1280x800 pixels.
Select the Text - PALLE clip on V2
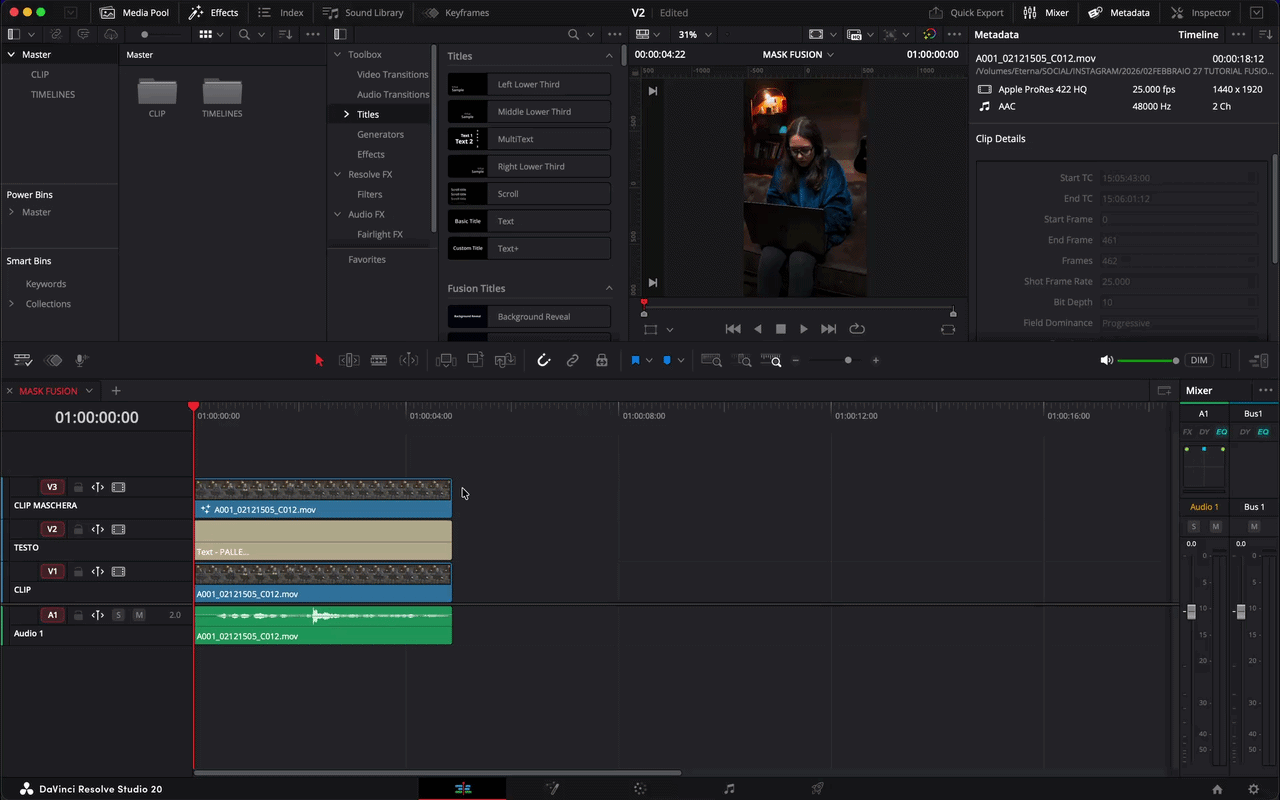322,540
